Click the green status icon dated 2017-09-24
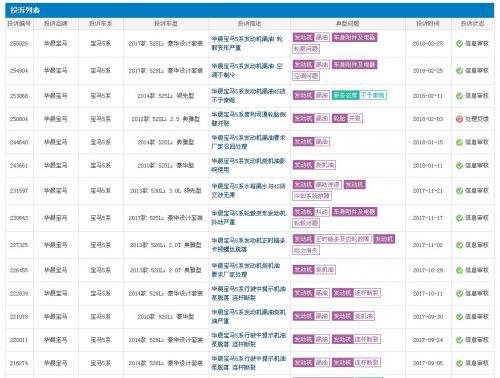 [x=459, y=340]
